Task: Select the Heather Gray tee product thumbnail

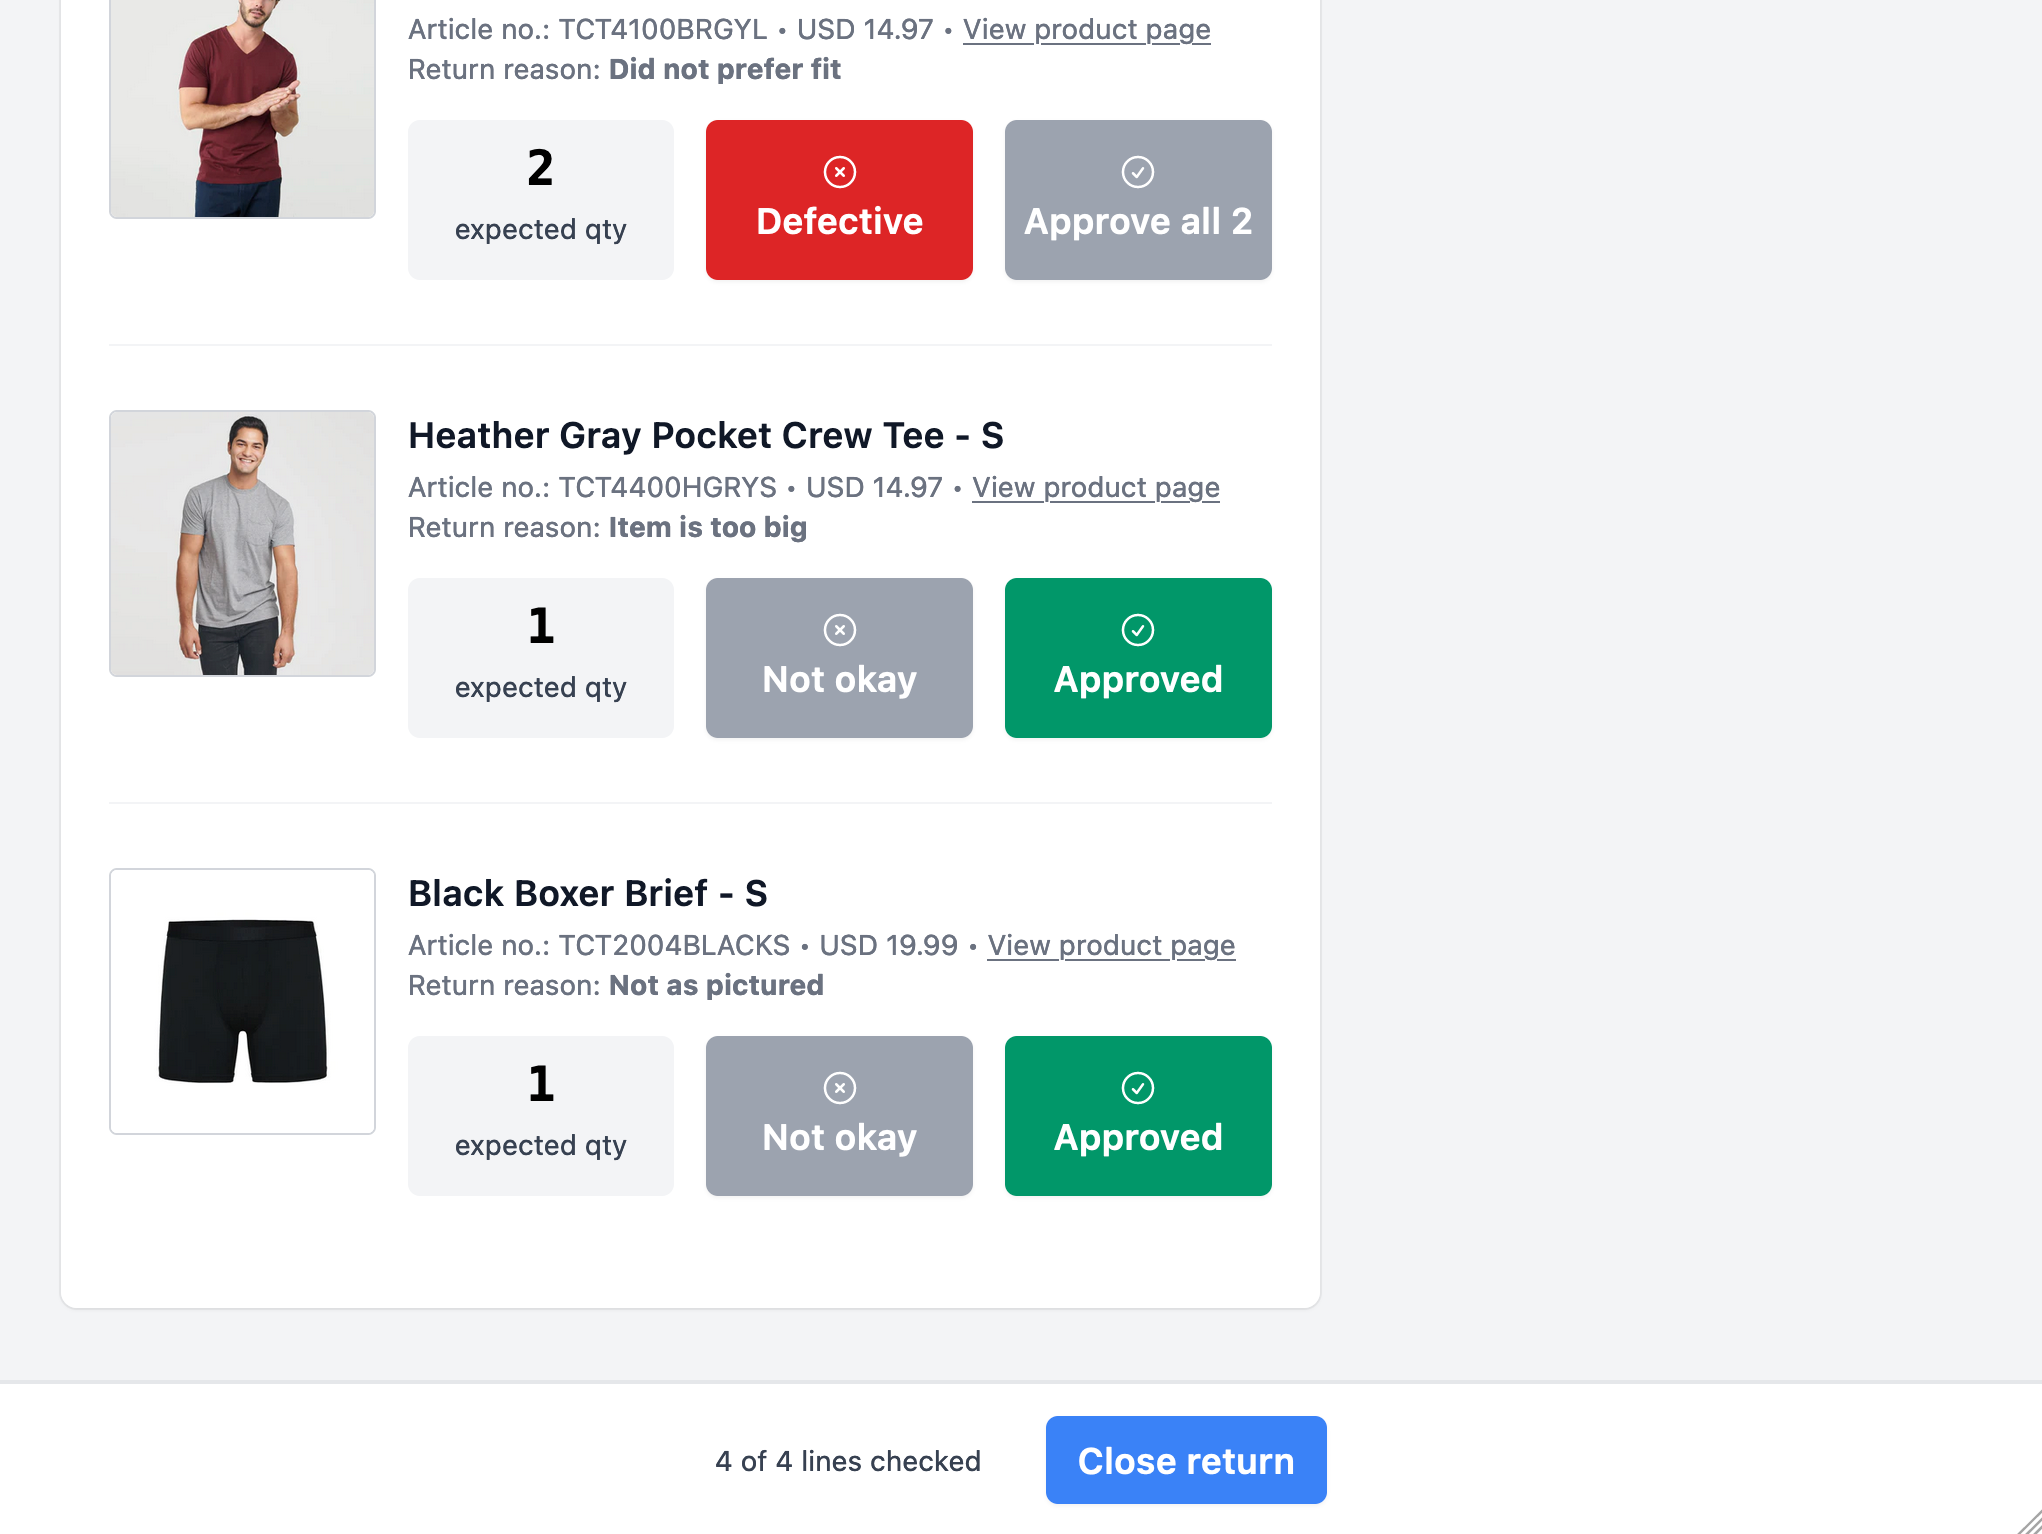Action: 241,544
